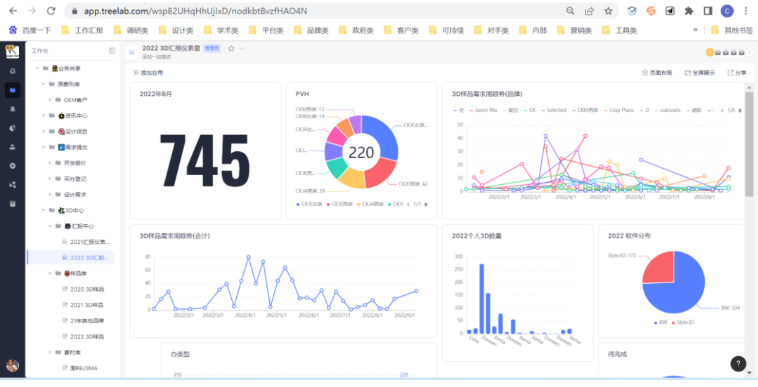Click the search icon in the dark sidebar
Screen dimensions: 758x387
coord(13,71)
